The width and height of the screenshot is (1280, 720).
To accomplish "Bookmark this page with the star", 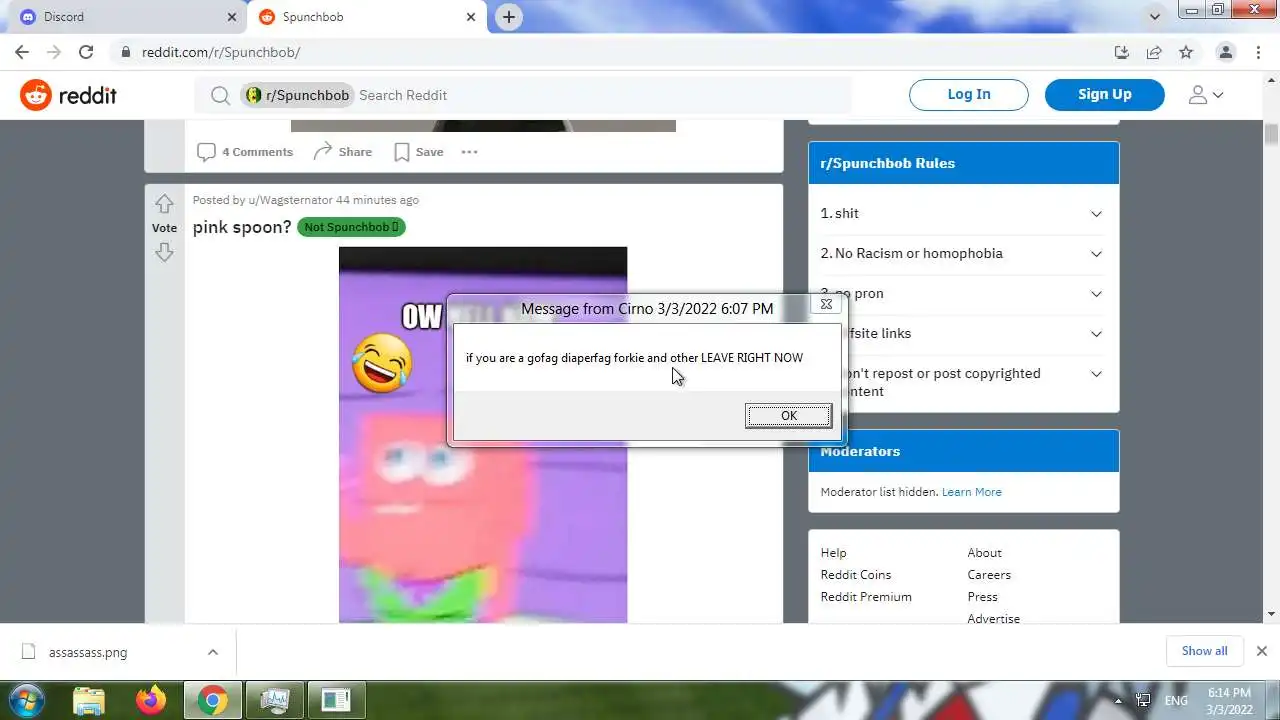I will pos(1186,52).
